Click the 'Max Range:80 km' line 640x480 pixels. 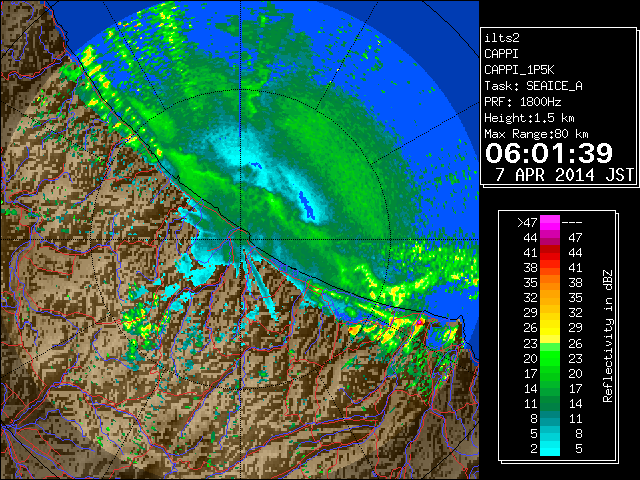coord(536,134)
